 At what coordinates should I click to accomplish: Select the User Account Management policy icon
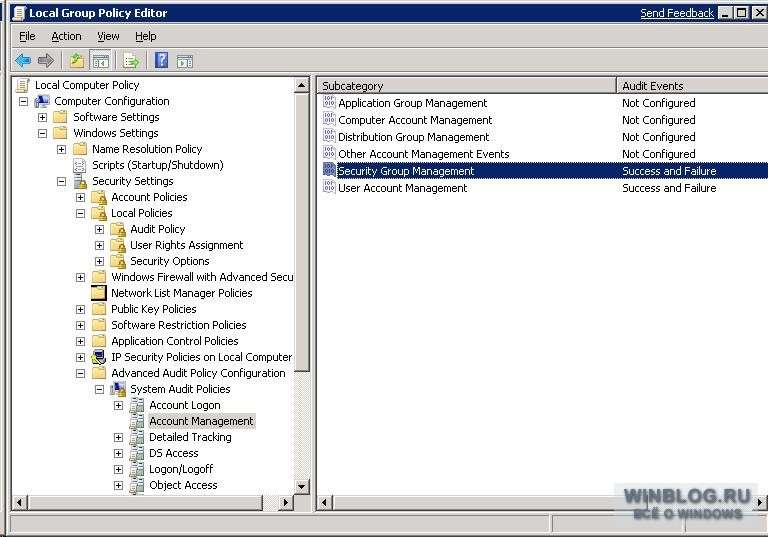329,188
